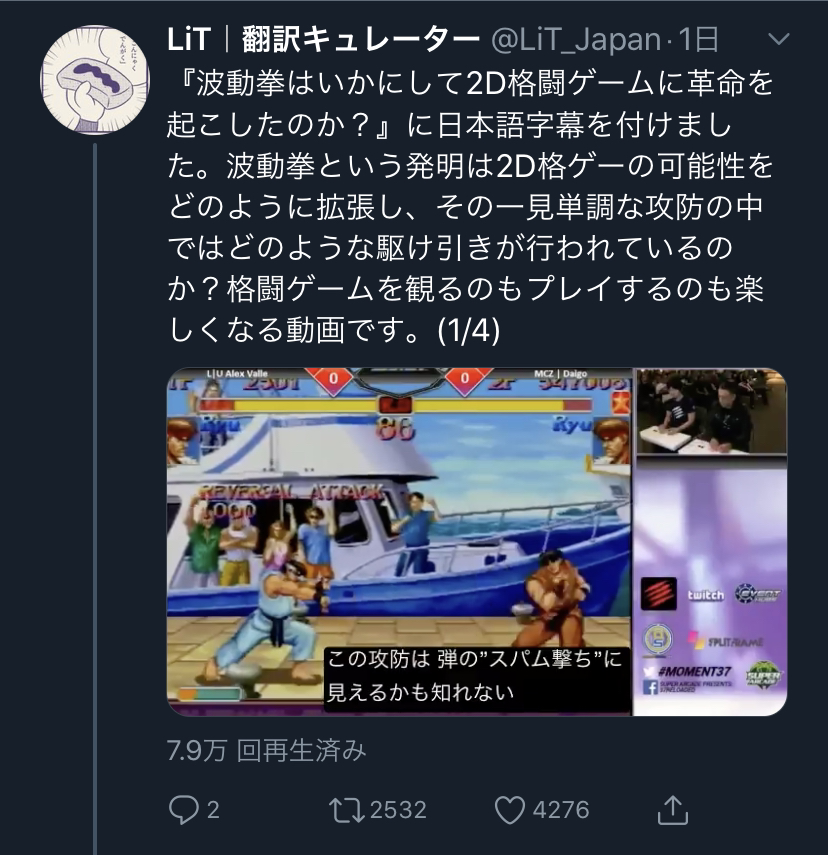This screenshot has height=855, width=828.
Task: Open the LiT profile avatar
Action: pyautogui.click(x=95, y=80)
